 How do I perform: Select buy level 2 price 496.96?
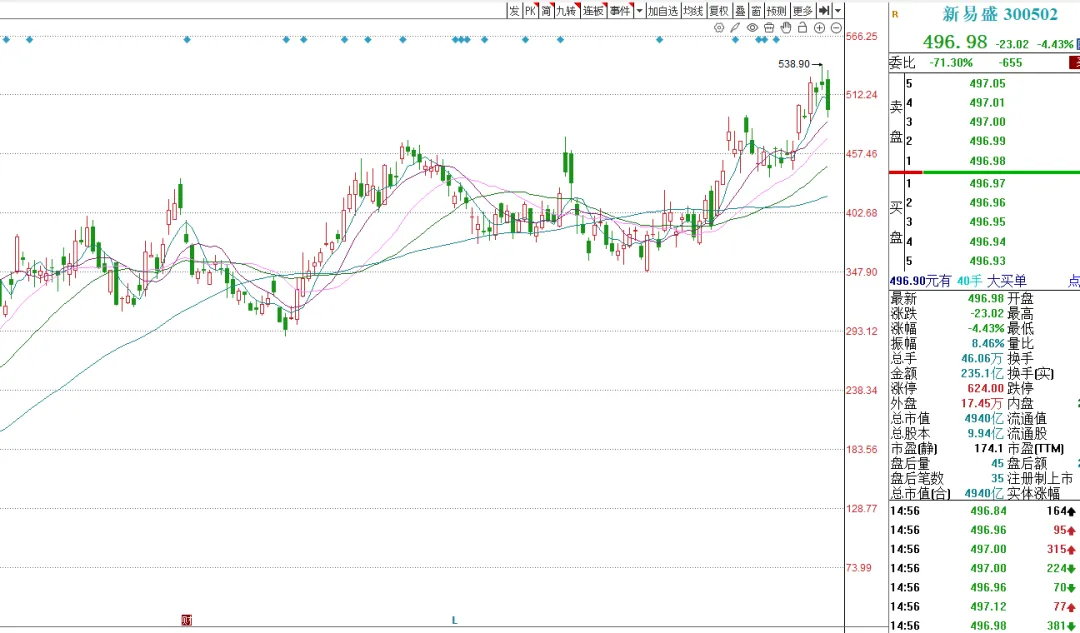[987, 203]
